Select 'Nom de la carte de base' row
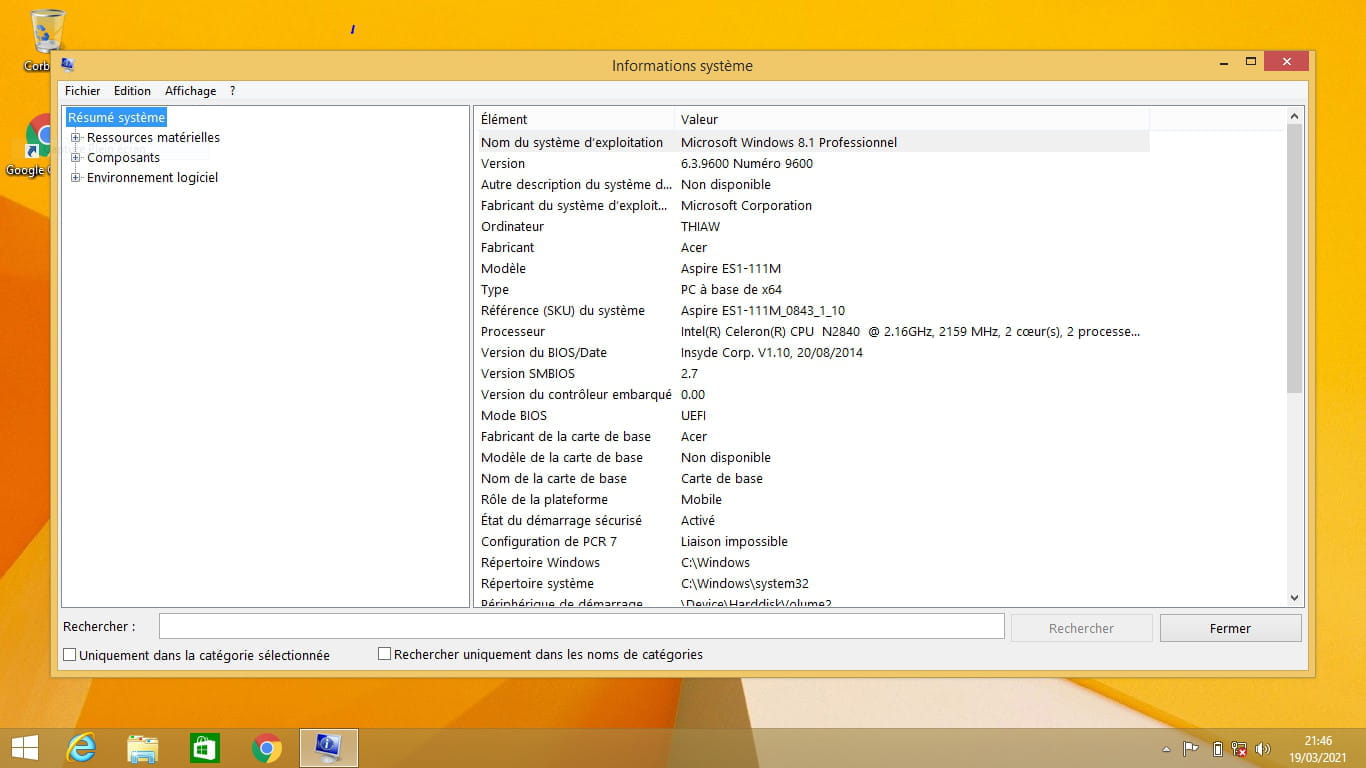Screen dimensions: 1366x768 (814, 478)
